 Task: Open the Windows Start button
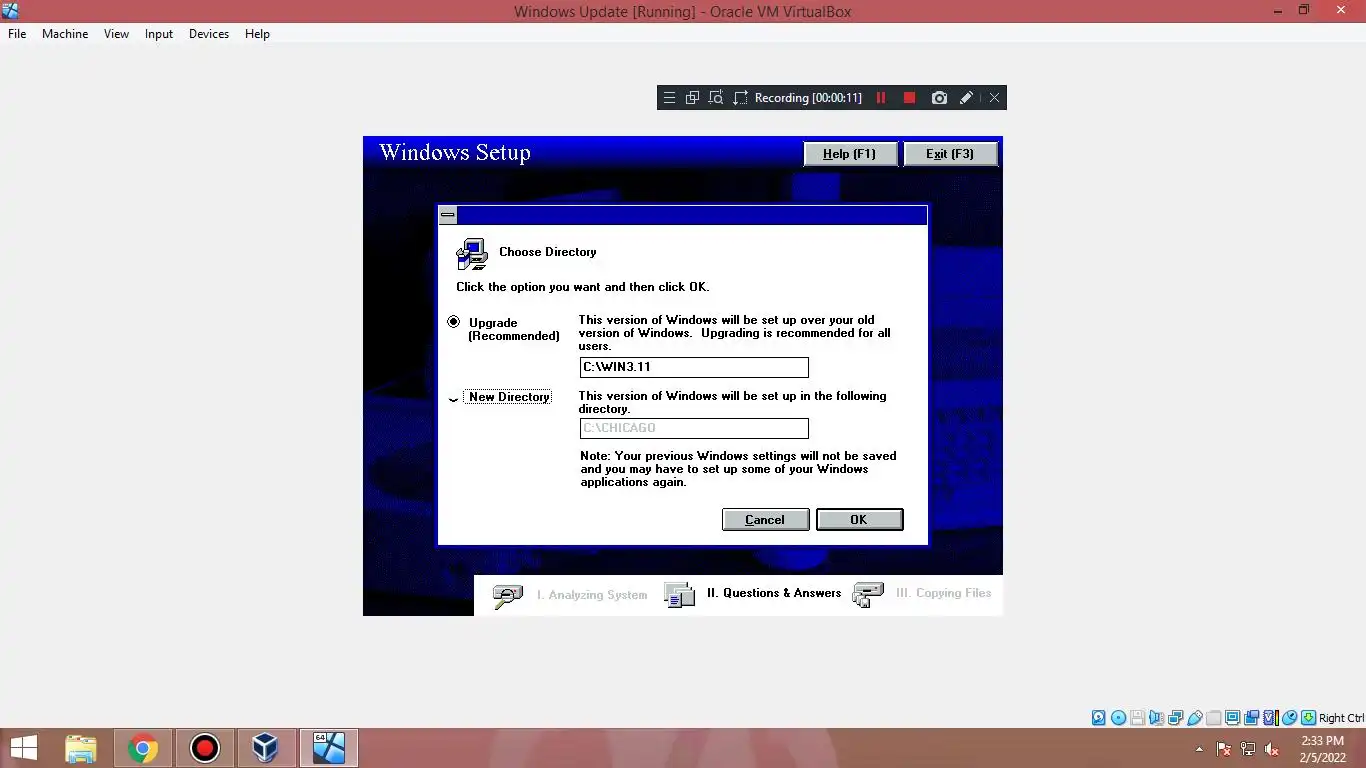(23, 748)
